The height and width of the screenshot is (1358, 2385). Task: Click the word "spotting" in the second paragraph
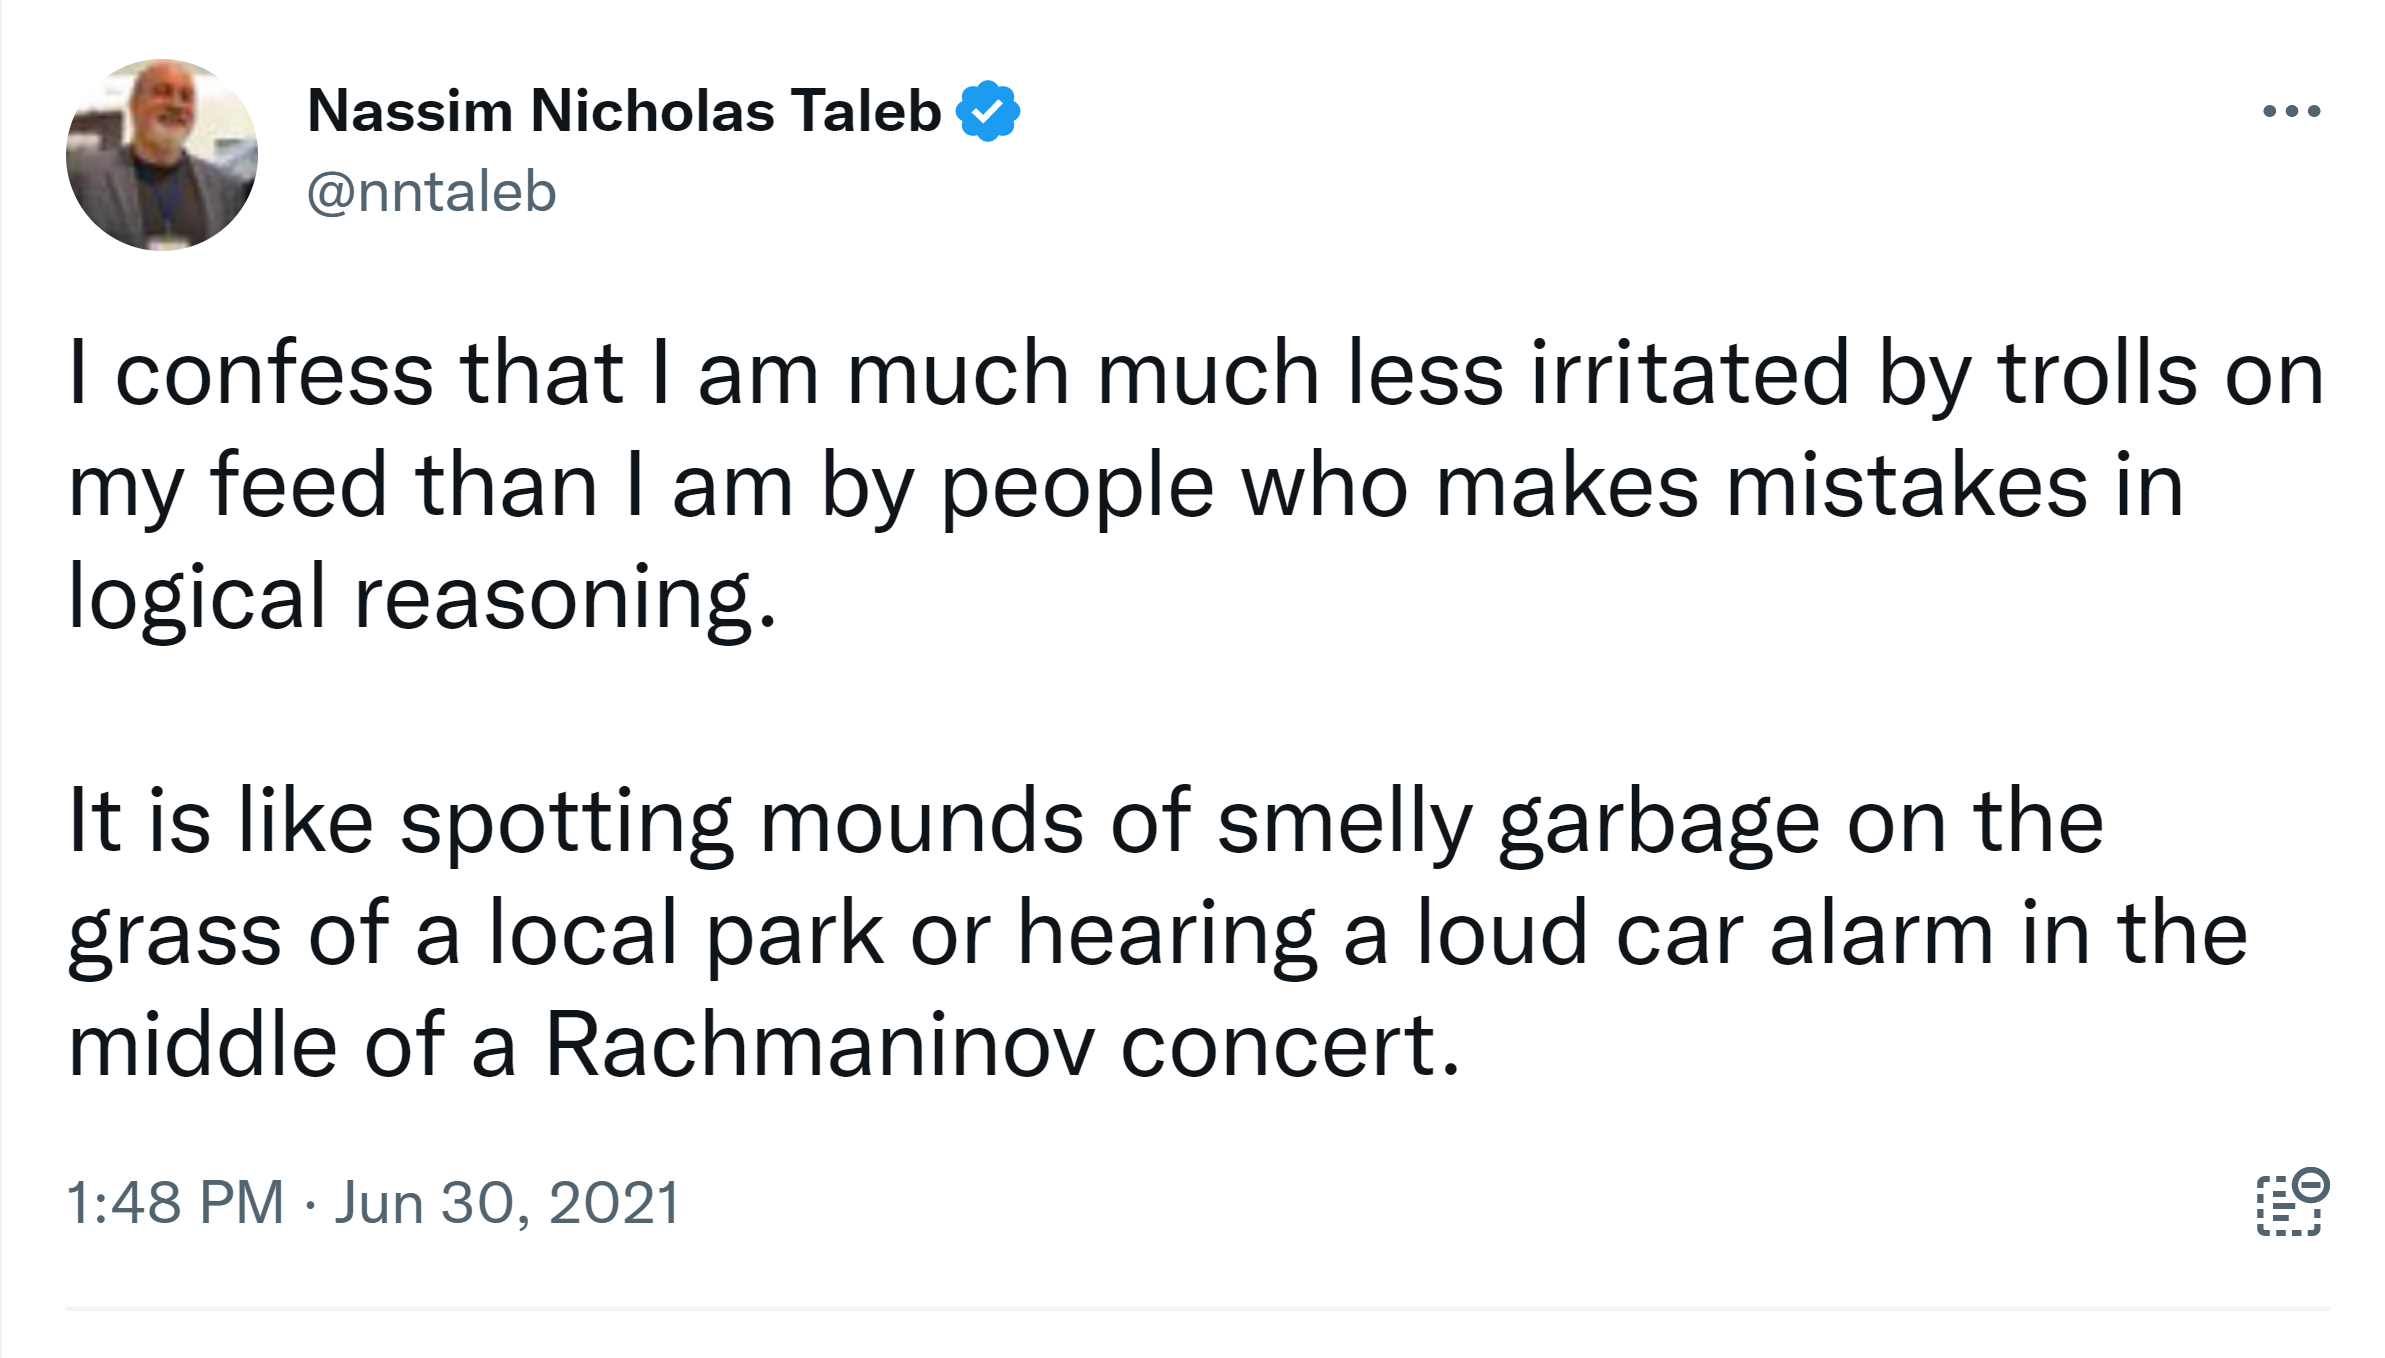tap(566, 824)
